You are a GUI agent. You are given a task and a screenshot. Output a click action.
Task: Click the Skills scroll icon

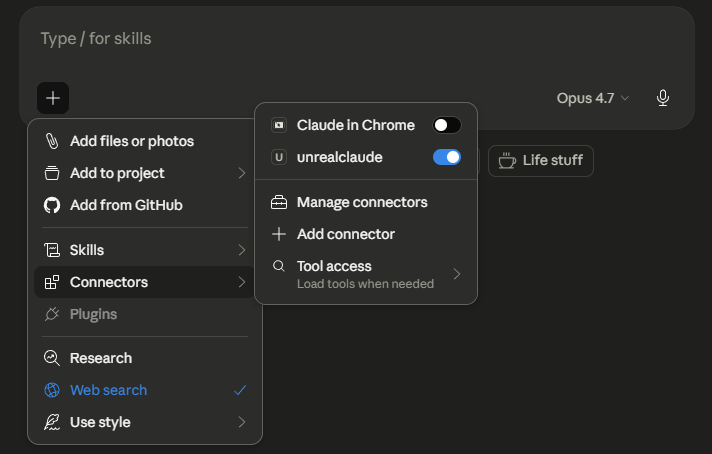click(52, 250)
